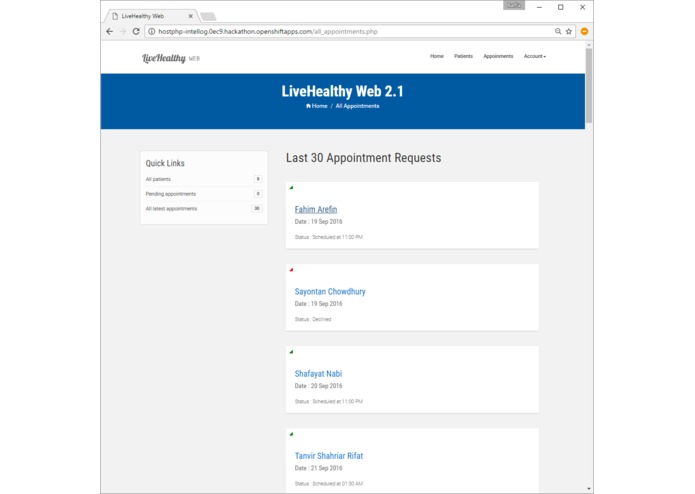Go back using browser back arrow
This screenshot has height=494, width=695.
109,31
